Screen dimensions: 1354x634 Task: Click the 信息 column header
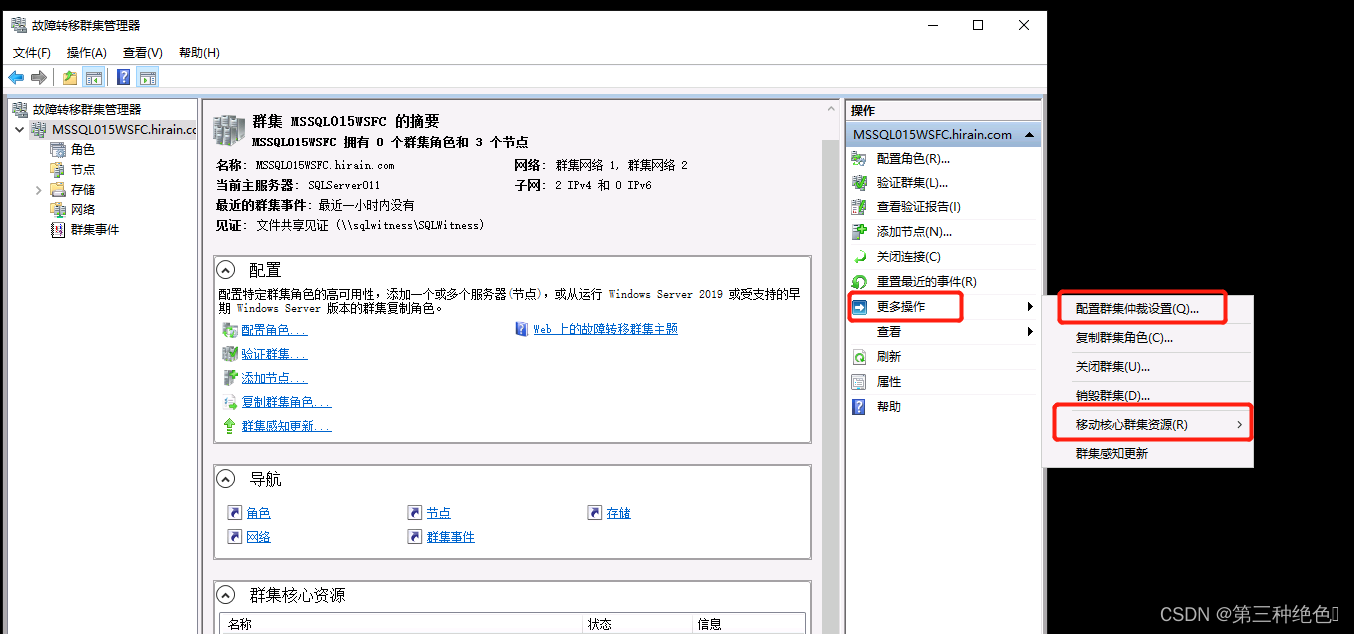749,624
